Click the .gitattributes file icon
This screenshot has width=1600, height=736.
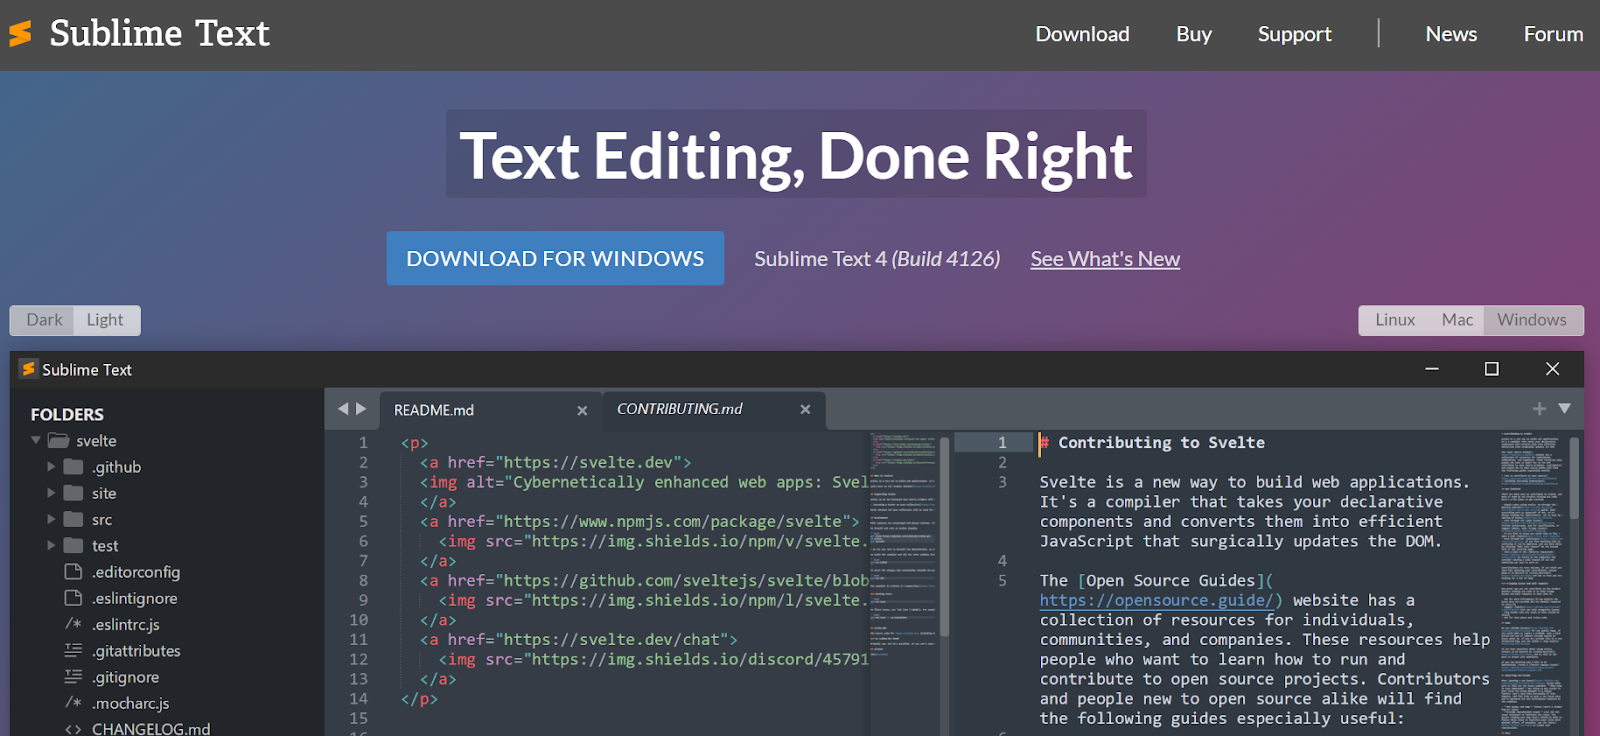coord(73,650)
